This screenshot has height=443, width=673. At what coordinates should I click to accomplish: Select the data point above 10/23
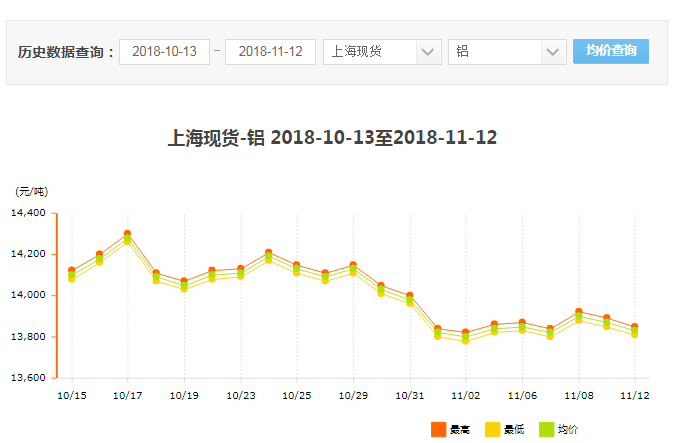(240, 272)
